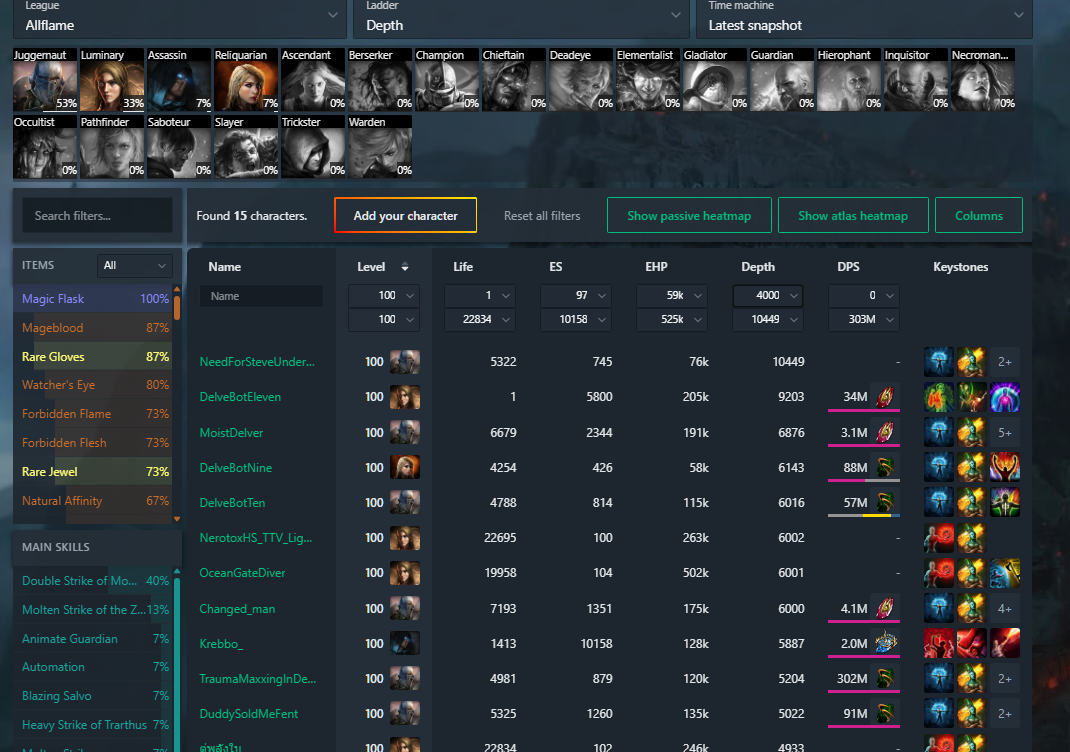Filter by Pathfinder class portrait

[x=112, y=146]
